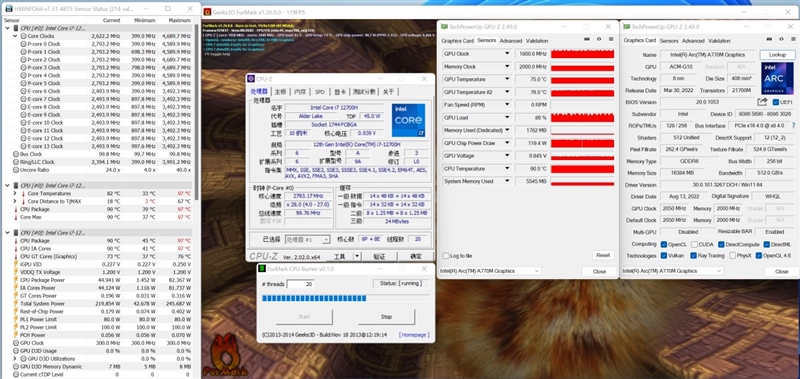
Task: Open the tools dropdown arrow in CPU-Z
Action: pyautogui.click(x=357, y=256)
